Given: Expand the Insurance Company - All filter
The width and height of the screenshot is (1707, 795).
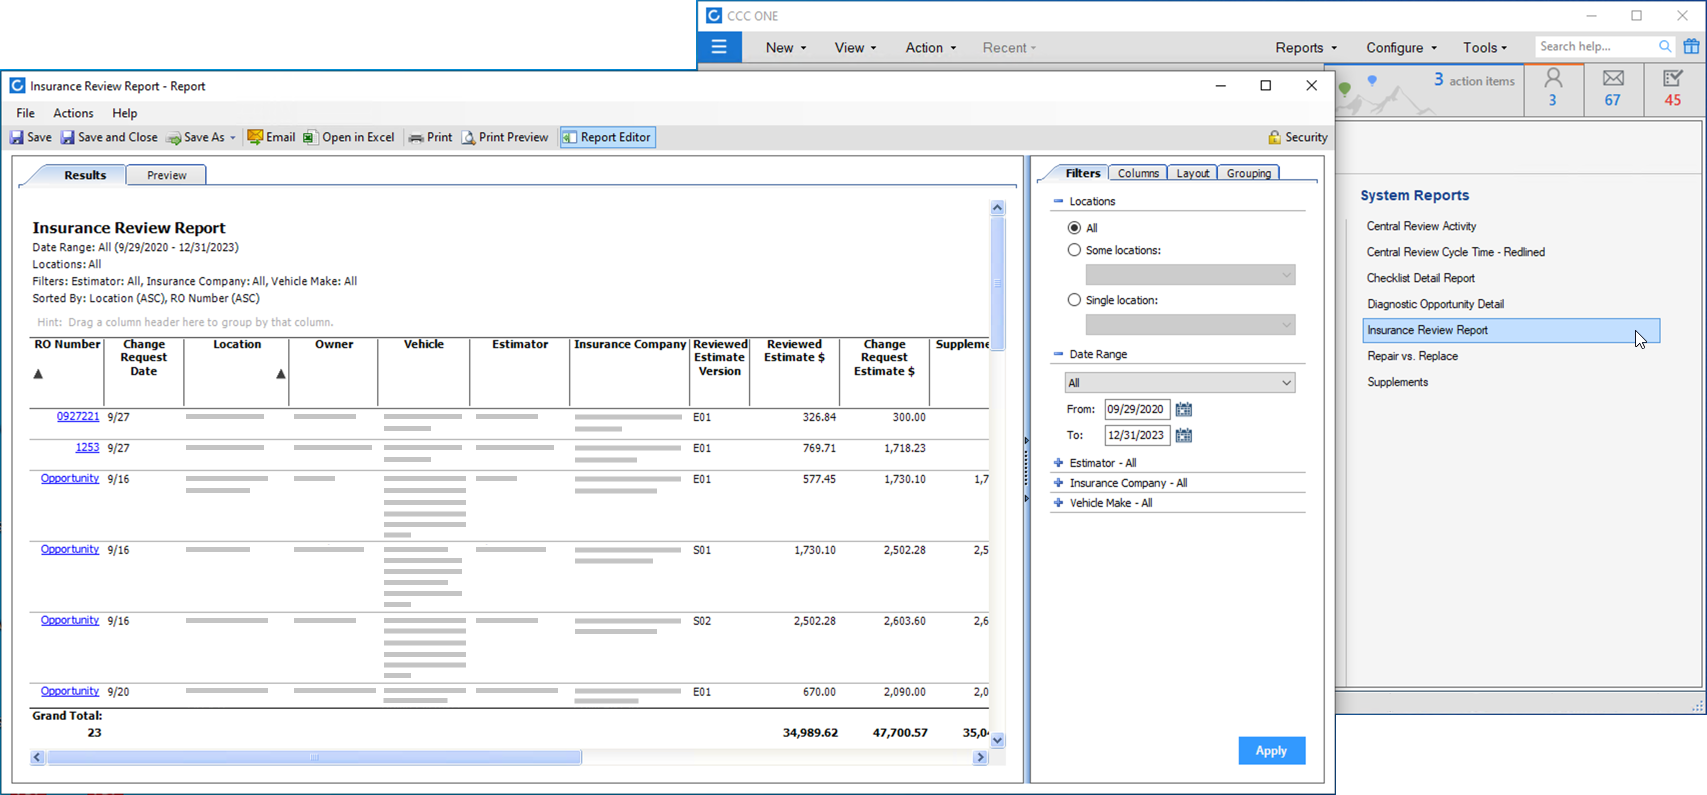Looking at the screenshot, I should tap(1058, 483).
